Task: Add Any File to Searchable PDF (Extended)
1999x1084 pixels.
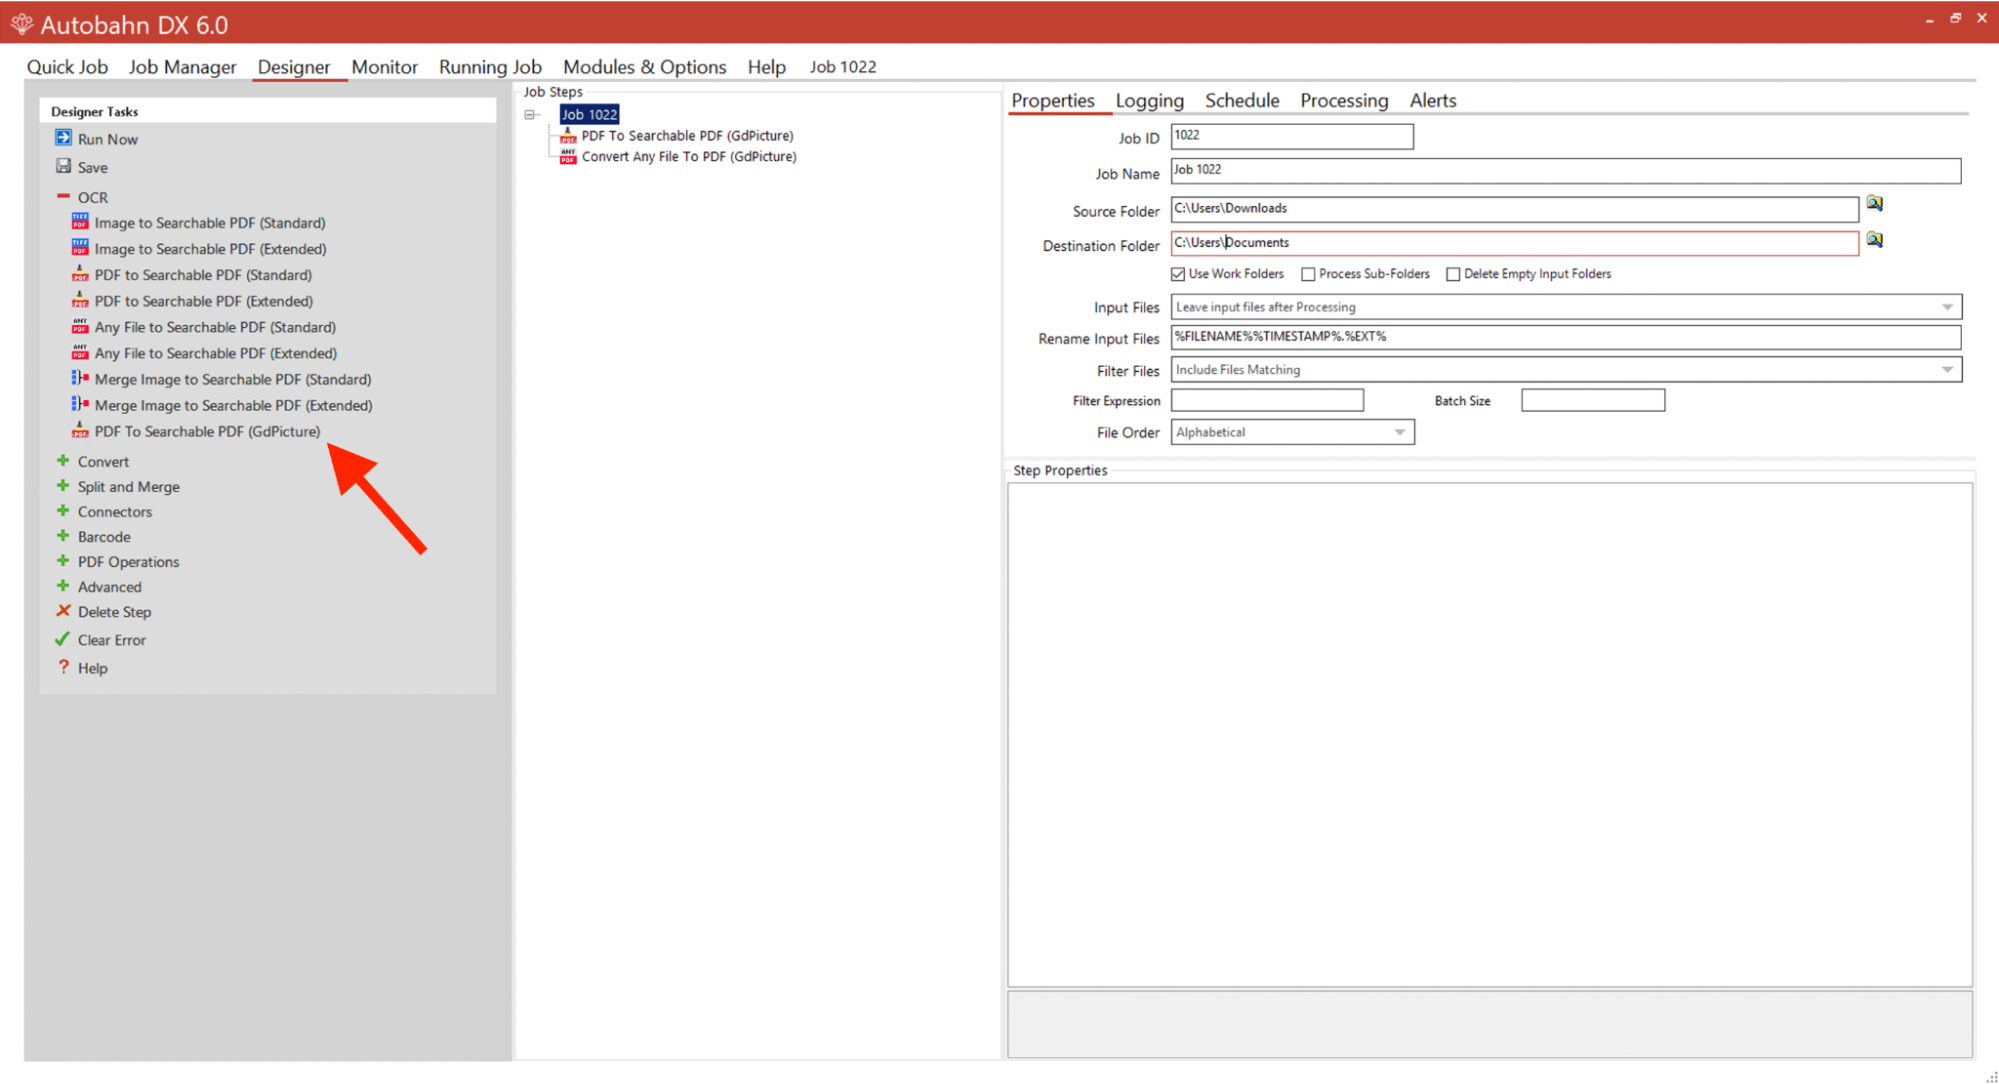Action: (215, 353)
